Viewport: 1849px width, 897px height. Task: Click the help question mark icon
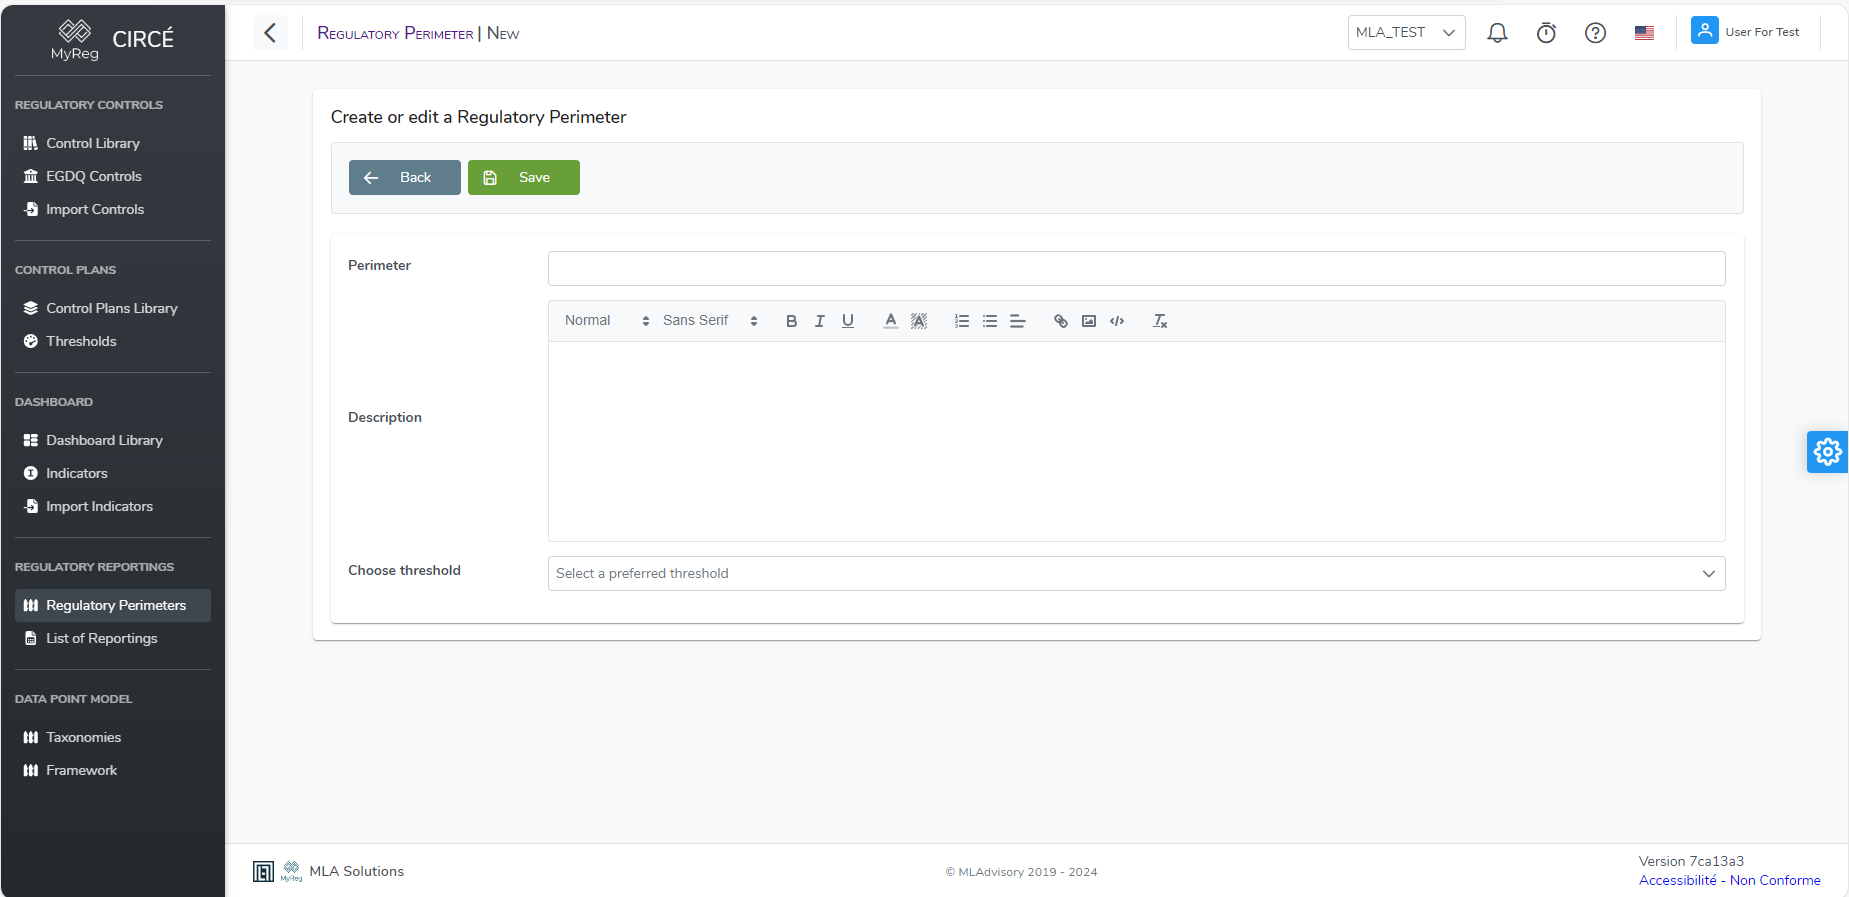pos(1595,33)
